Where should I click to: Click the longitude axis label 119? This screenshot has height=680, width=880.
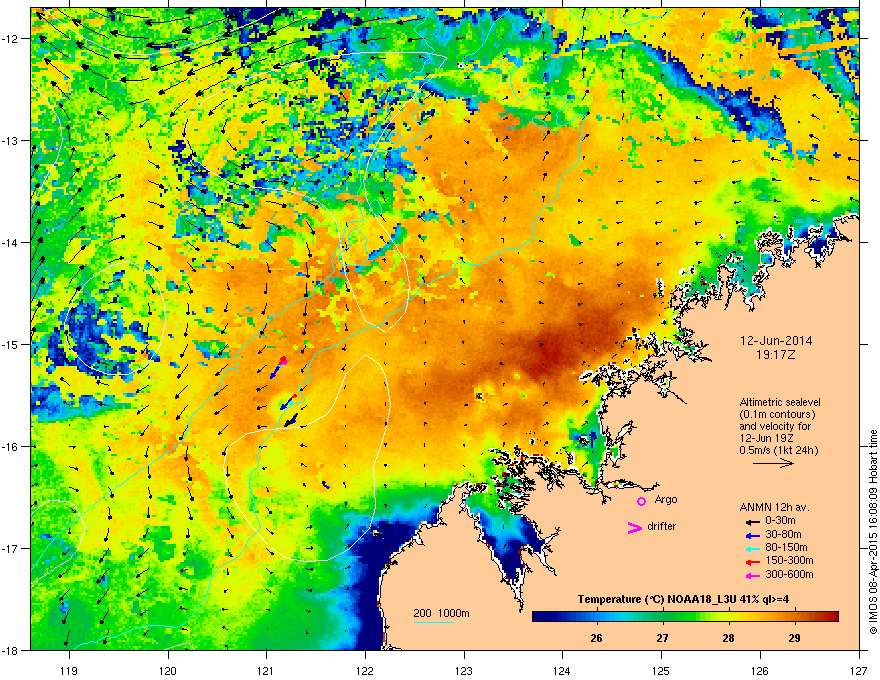coord(69,670)
